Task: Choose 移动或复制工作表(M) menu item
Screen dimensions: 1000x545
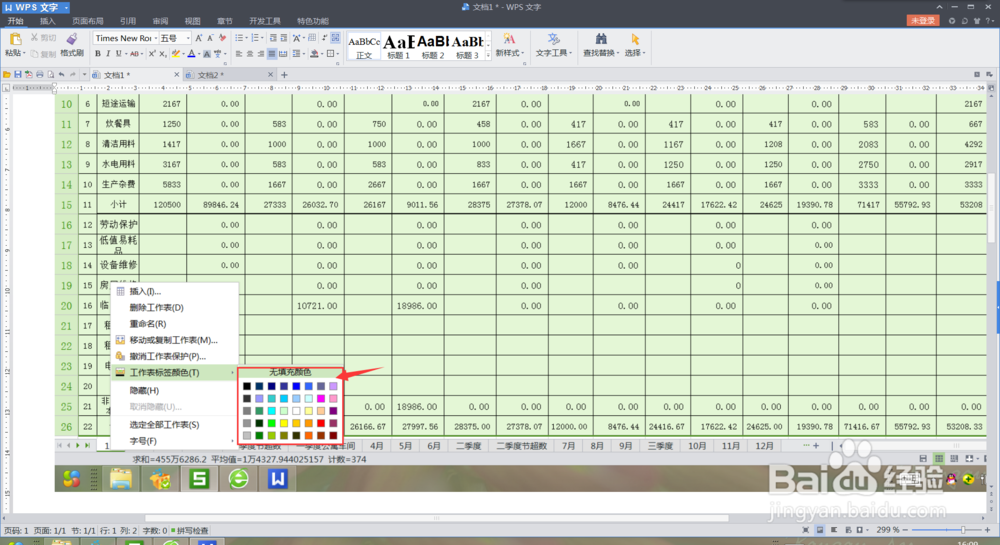Action: click(174, 340)
